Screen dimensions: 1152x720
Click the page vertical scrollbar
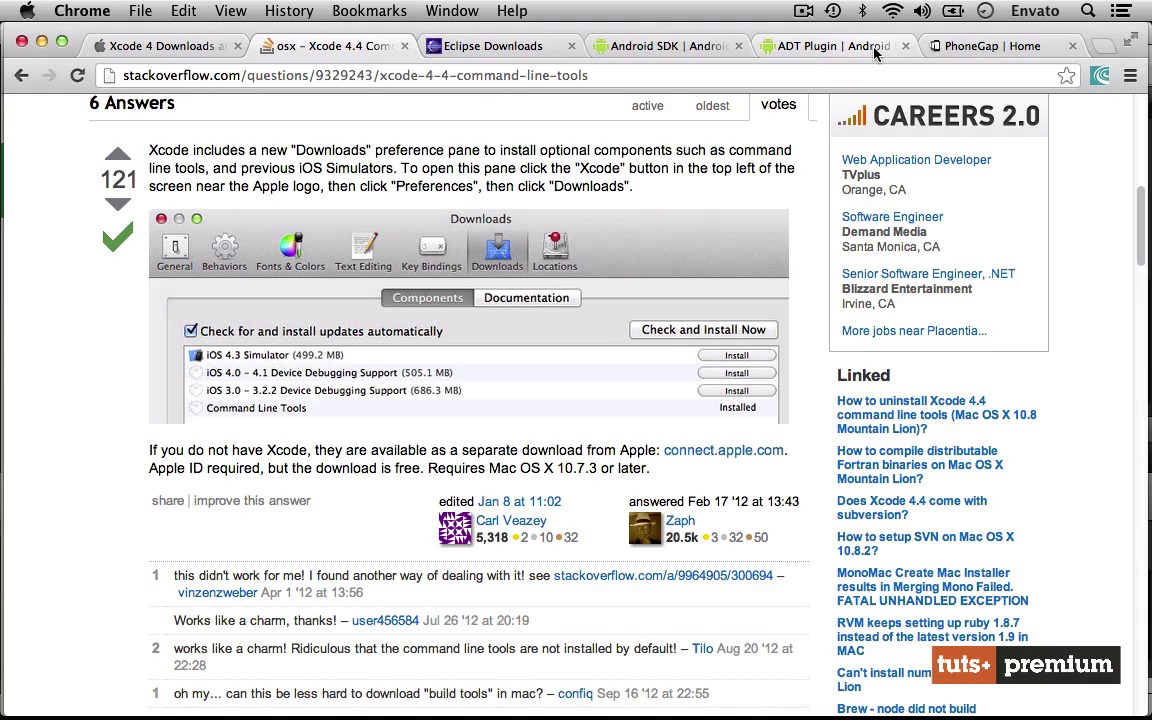coord(1140,226)
